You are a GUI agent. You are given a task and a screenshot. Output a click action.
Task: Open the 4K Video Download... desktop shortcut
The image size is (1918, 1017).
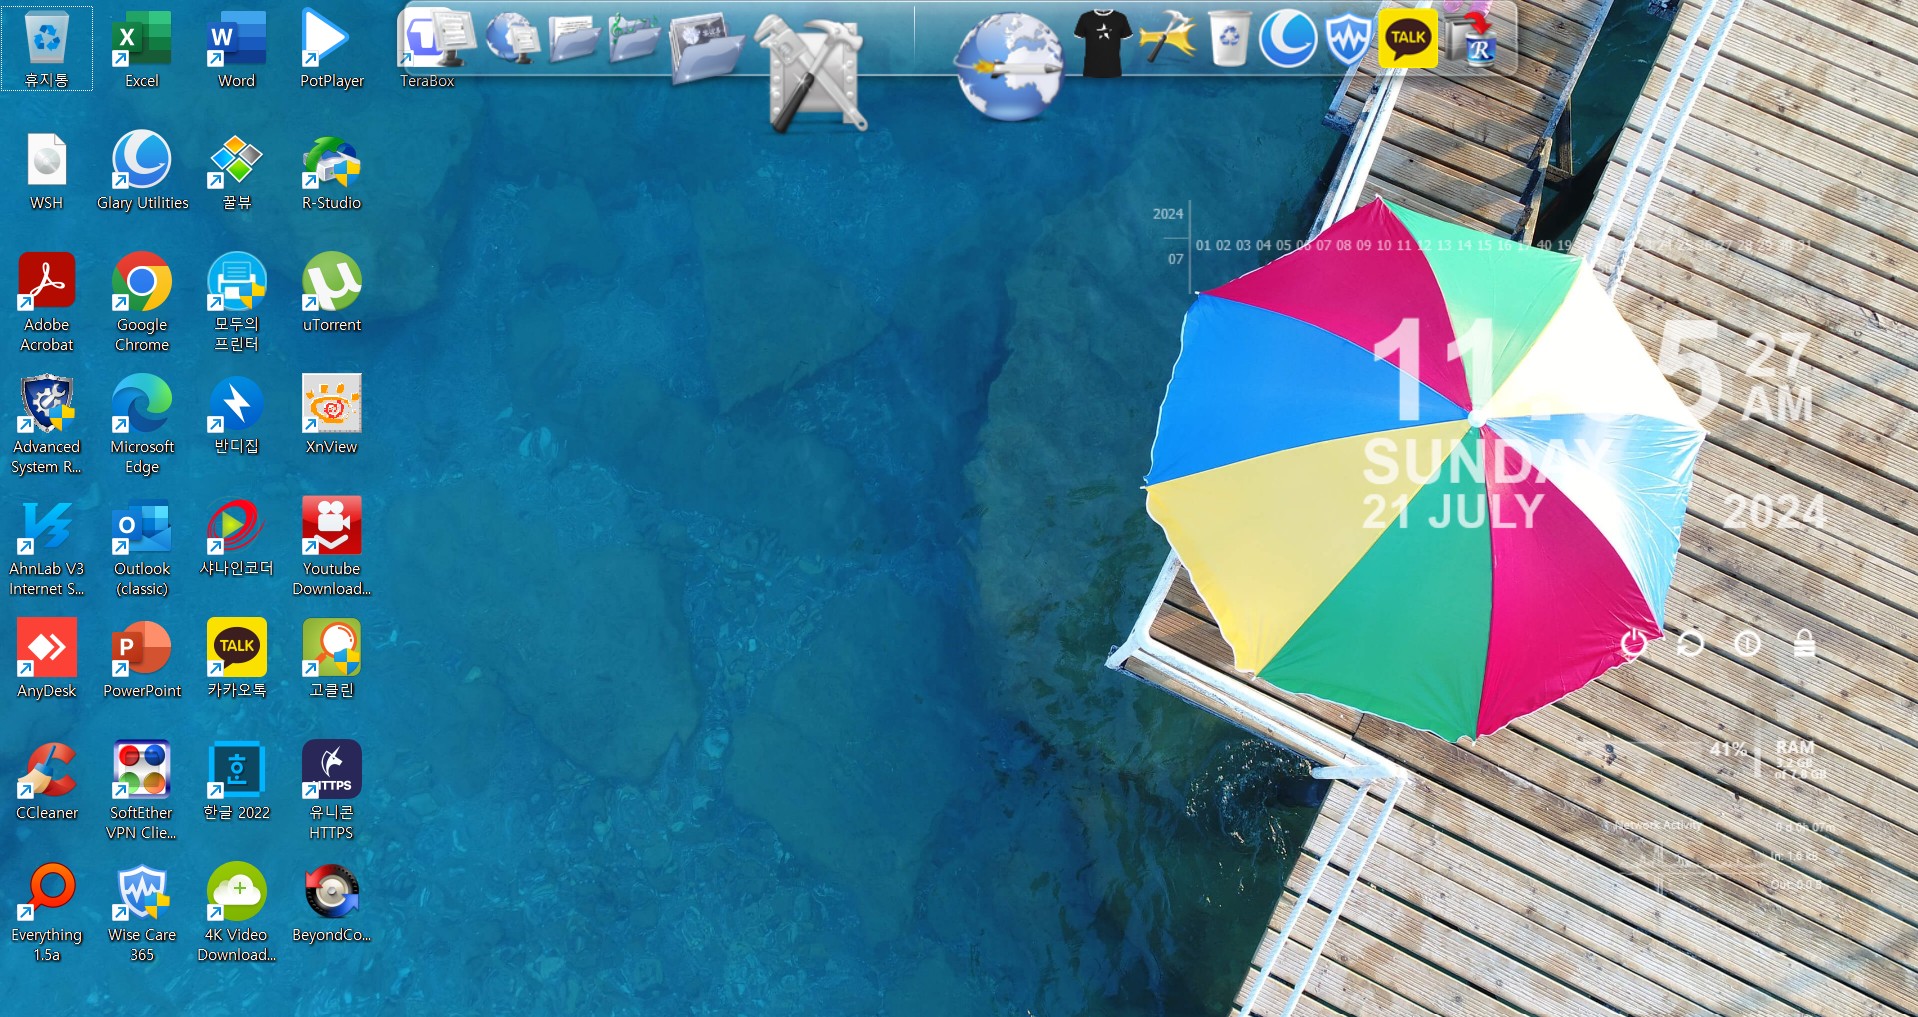coord(237,912)
